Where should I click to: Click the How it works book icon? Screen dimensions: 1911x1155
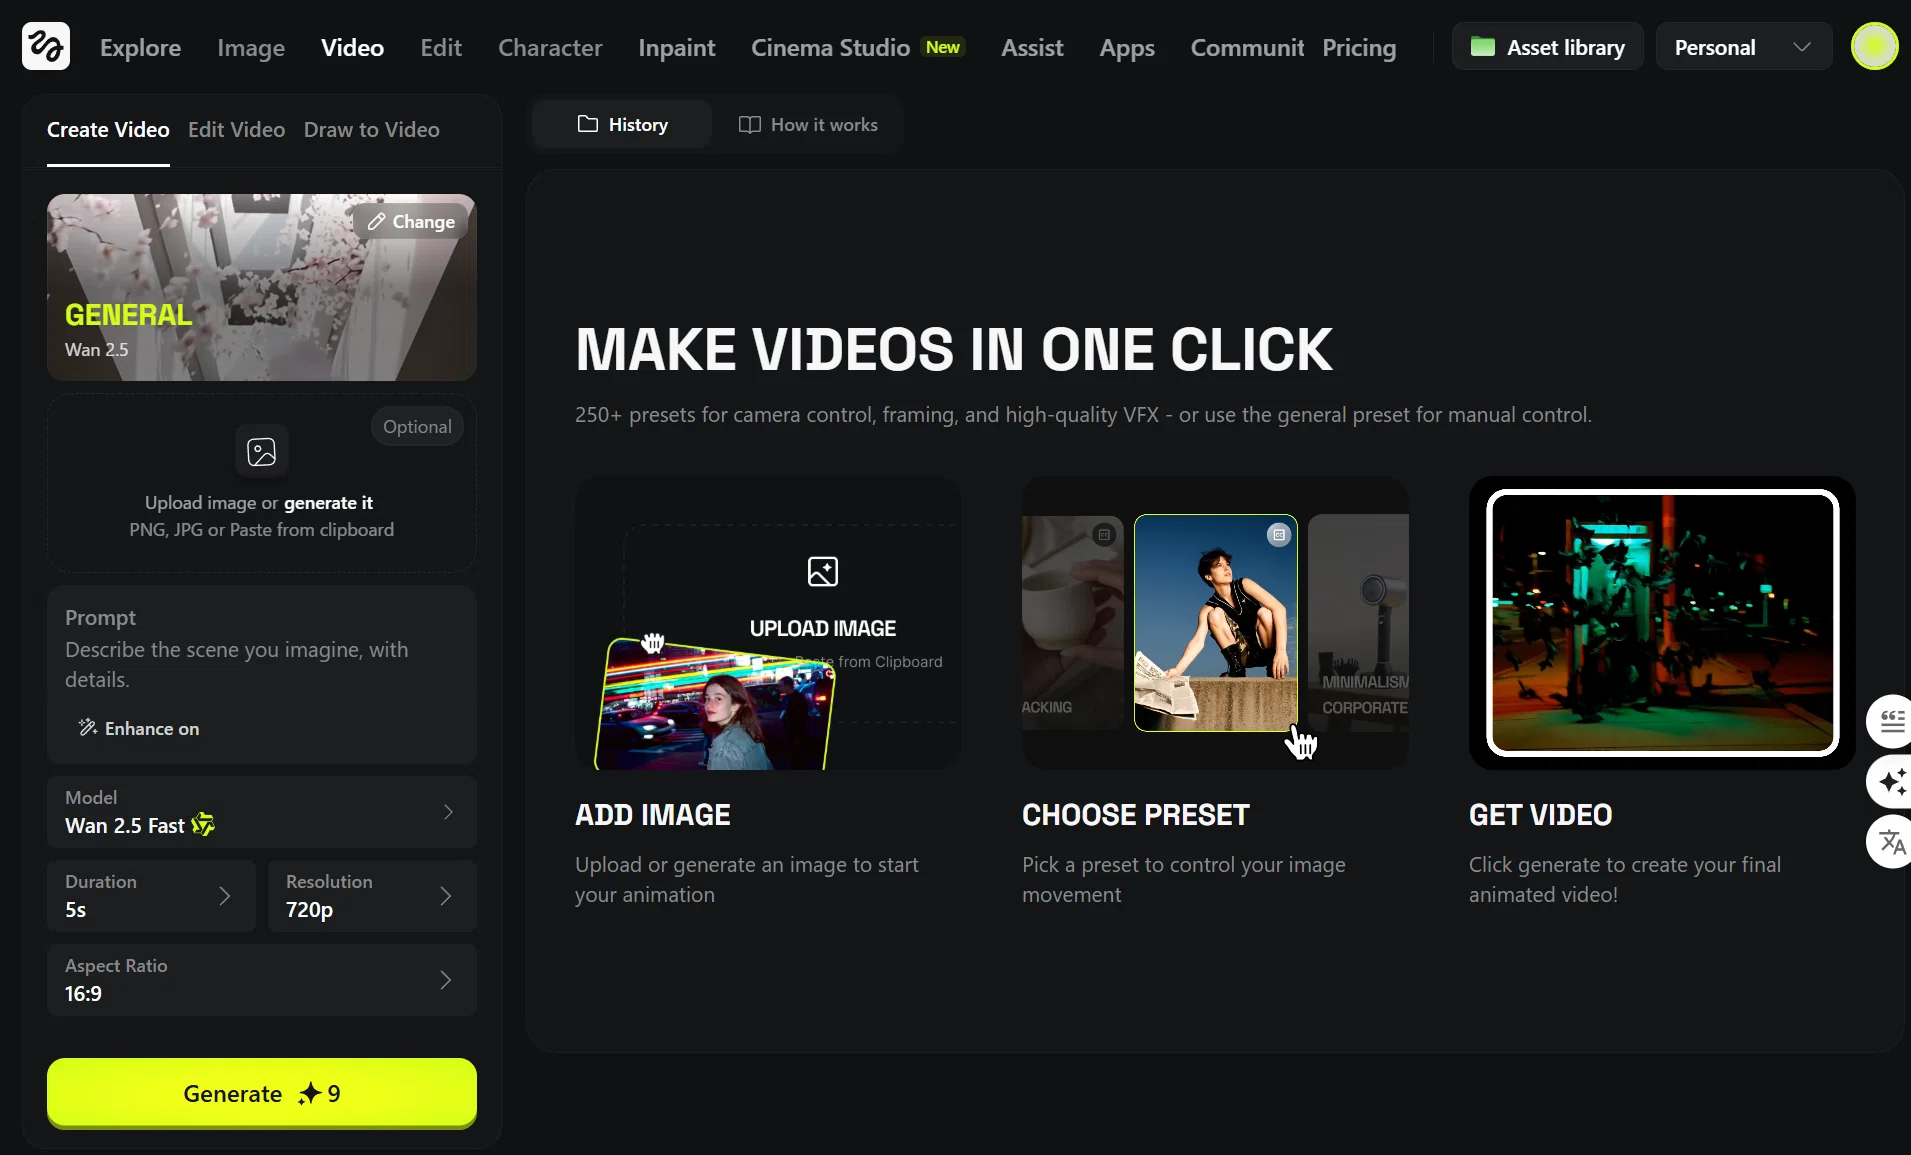749,125
